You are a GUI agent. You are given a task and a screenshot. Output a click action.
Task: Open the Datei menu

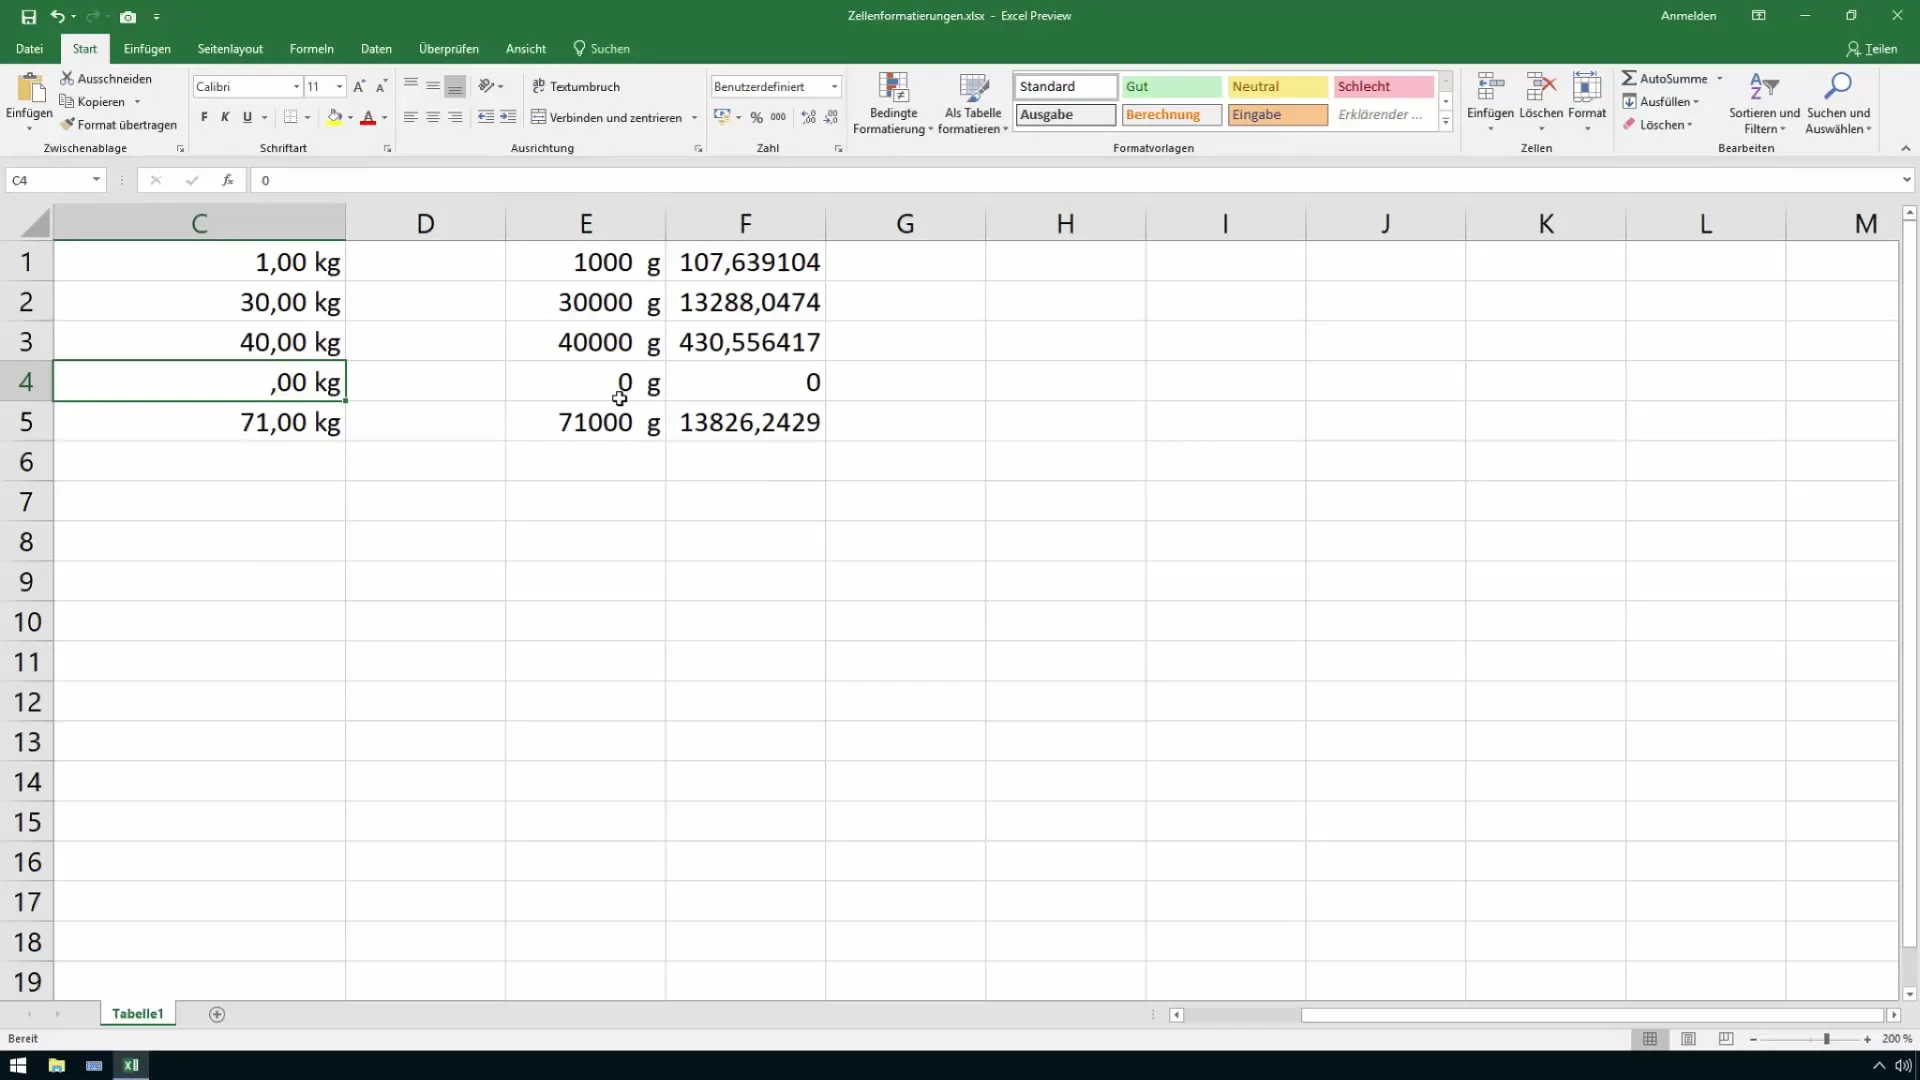tap(29, 49)
